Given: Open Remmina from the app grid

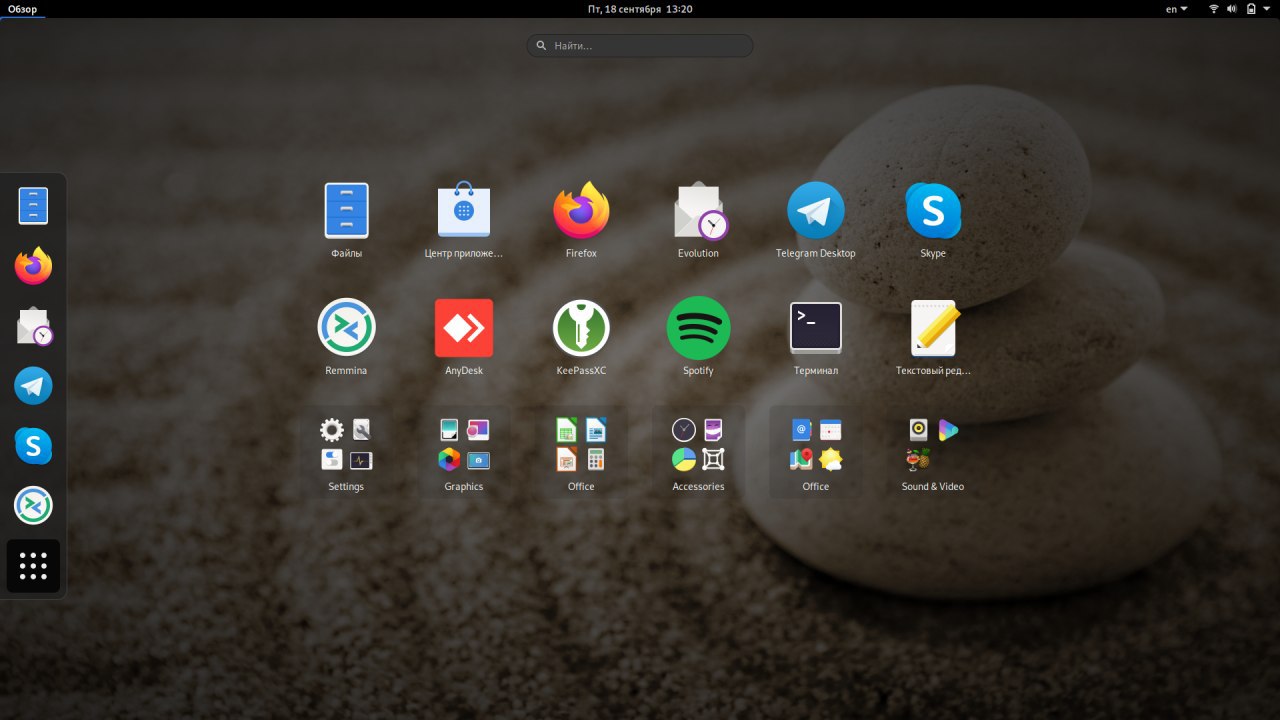Looking at the screenshot, I should 346,327.
